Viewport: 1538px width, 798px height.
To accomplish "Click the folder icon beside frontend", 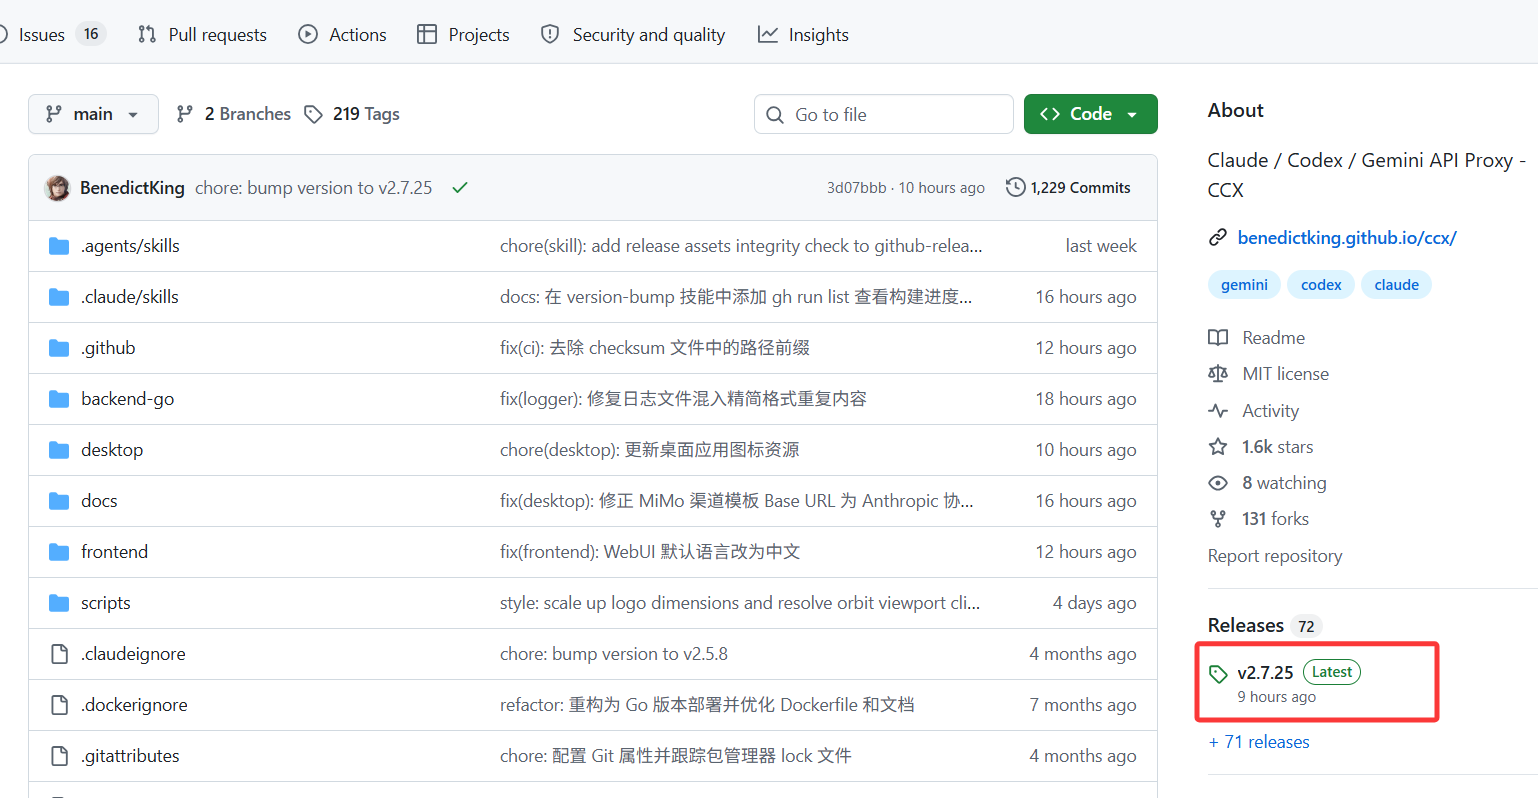I will pyautogui.click(x=59, y=552).
